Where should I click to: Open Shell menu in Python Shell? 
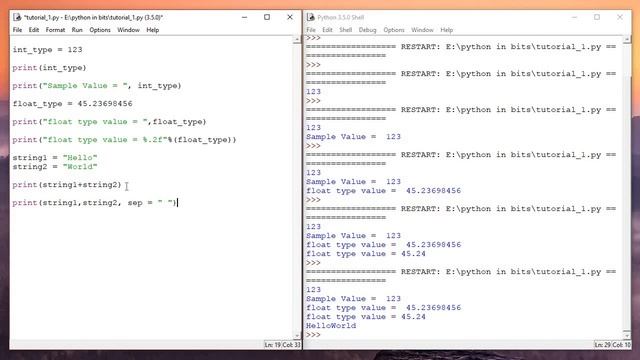[345, 30]
